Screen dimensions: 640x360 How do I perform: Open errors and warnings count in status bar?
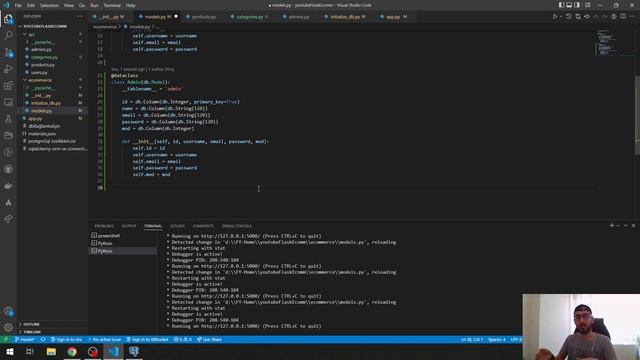[x=182, y=340]
